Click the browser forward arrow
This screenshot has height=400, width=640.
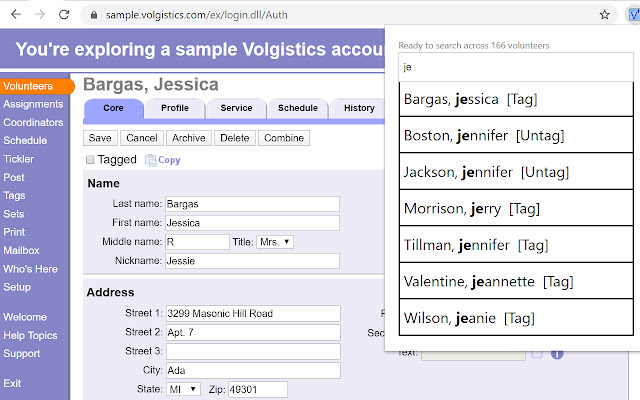pos(40,15)
